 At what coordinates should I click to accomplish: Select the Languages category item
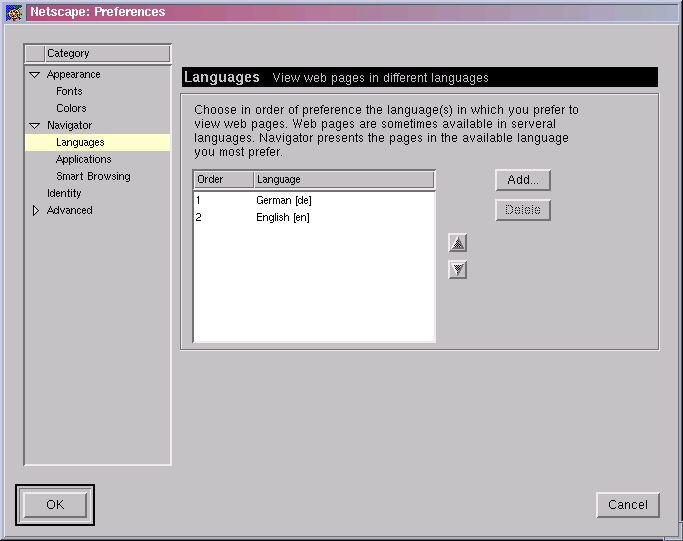tap(80, 142)
